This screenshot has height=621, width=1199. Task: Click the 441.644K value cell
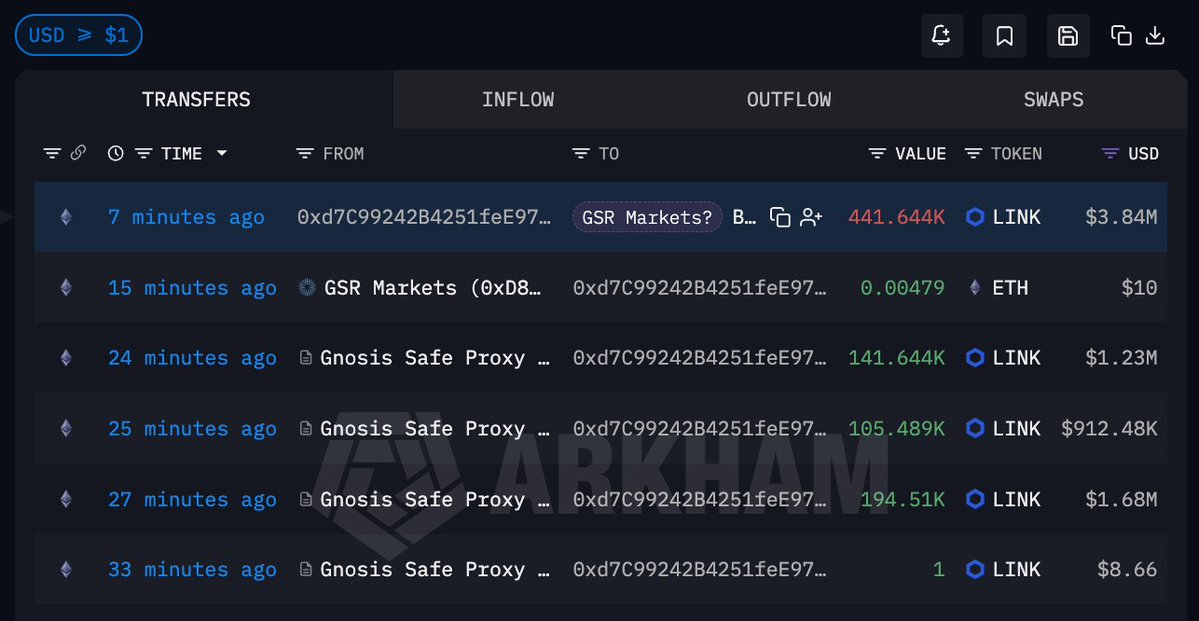(x=896, y=217)
